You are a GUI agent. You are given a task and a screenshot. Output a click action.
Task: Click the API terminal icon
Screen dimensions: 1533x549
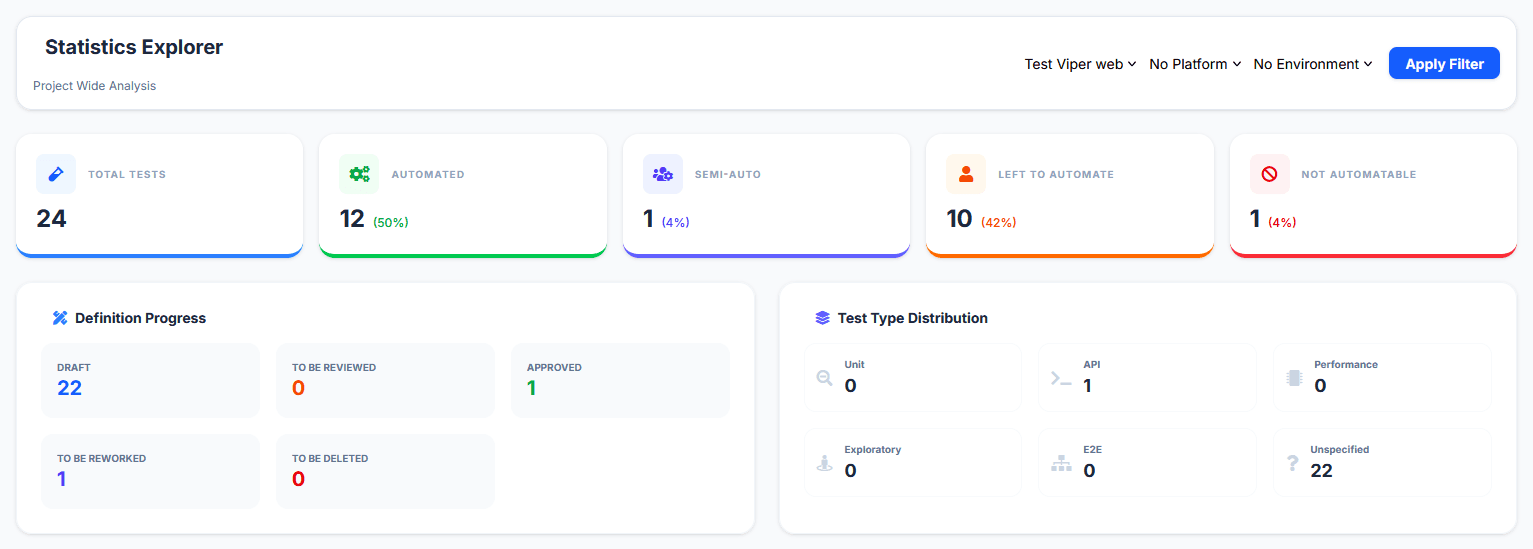(1061, 378)
